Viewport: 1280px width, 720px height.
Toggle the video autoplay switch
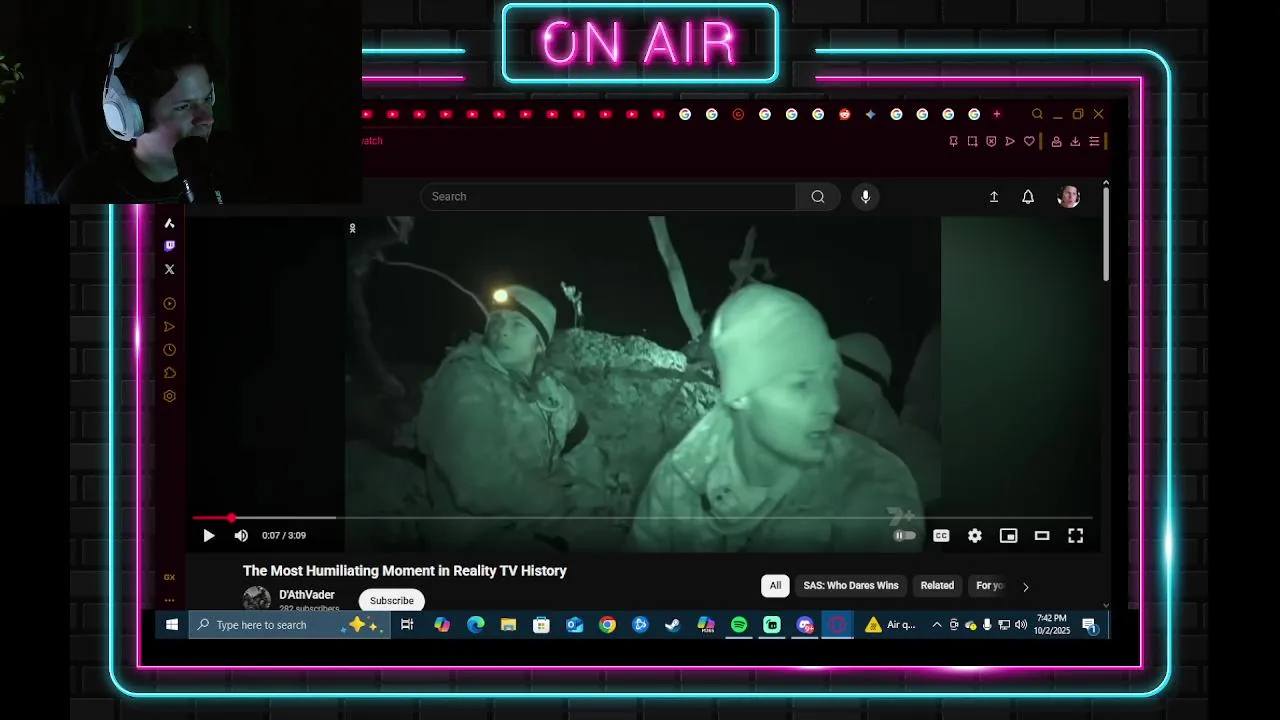(x=904, y=536)
